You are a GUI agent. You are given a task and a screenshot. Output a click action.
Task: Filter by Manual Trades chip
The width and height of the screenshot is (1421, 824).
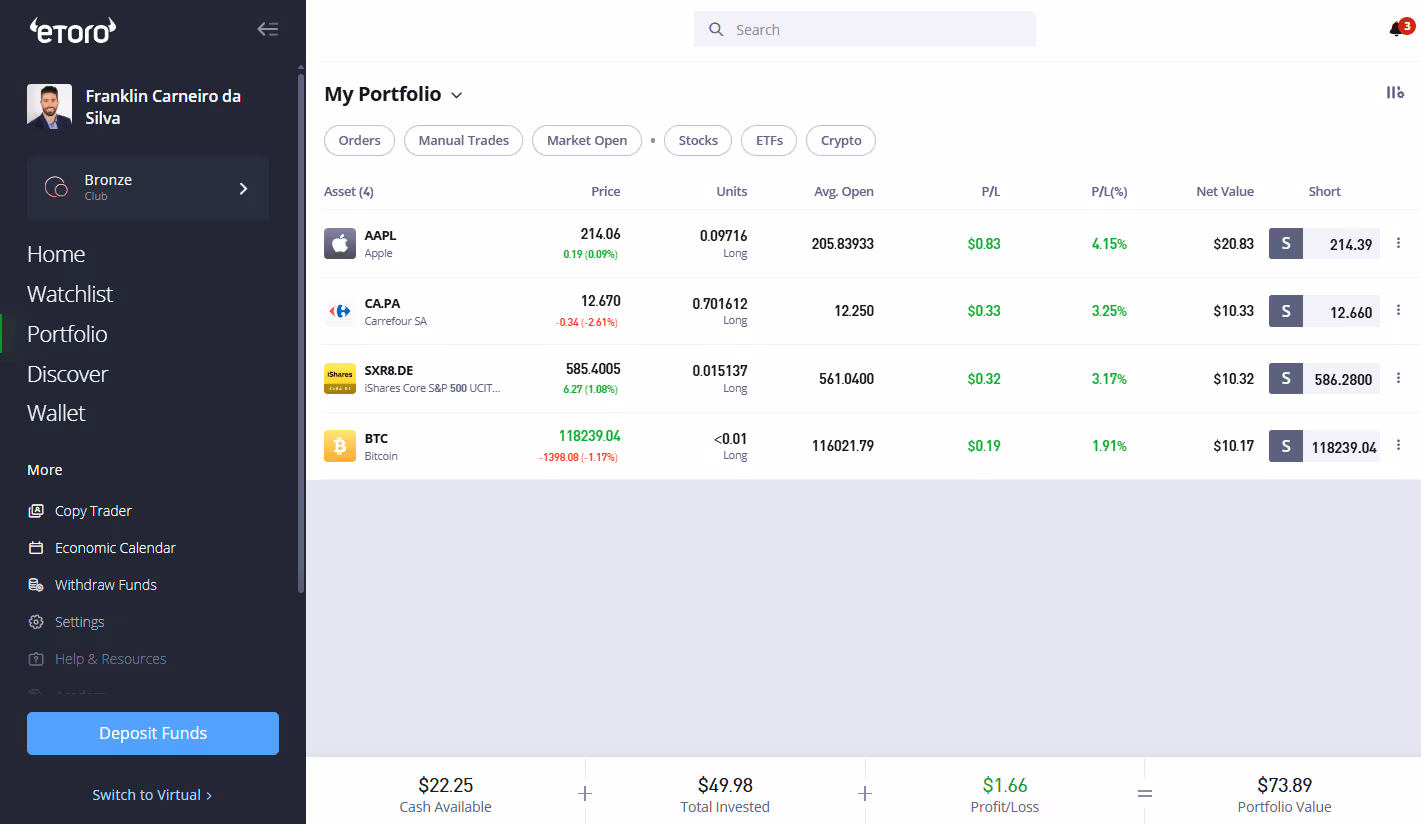(463, 141)
